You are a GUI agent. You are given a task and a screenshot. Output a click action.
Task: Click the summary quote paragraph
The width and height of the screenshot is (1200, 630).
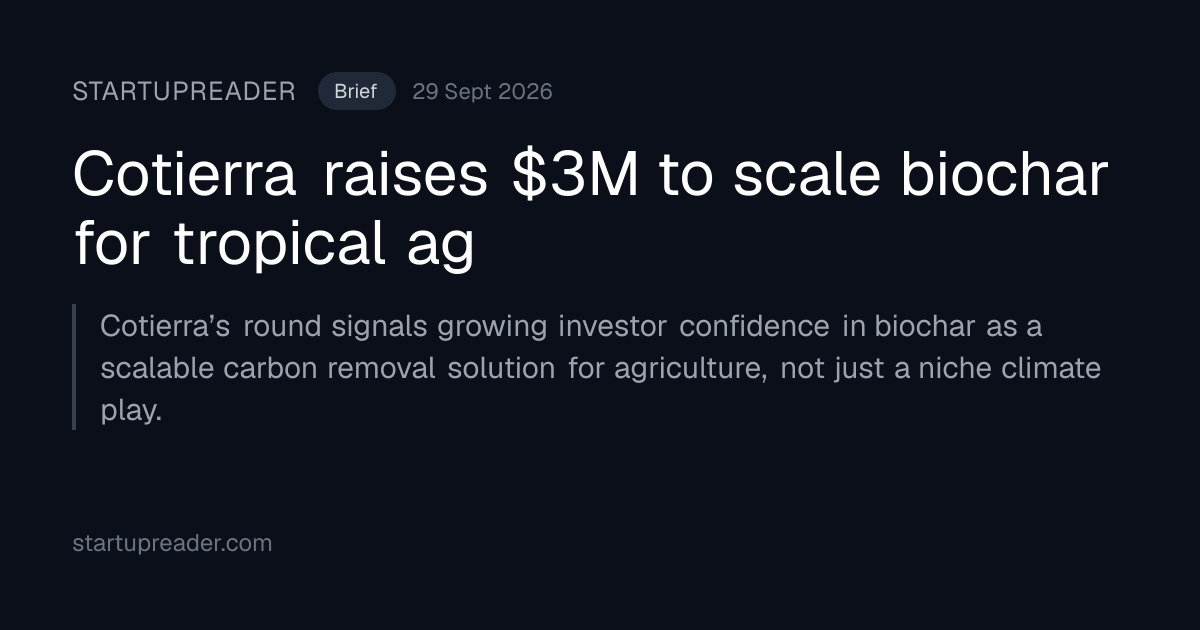[x=600, y=367]
